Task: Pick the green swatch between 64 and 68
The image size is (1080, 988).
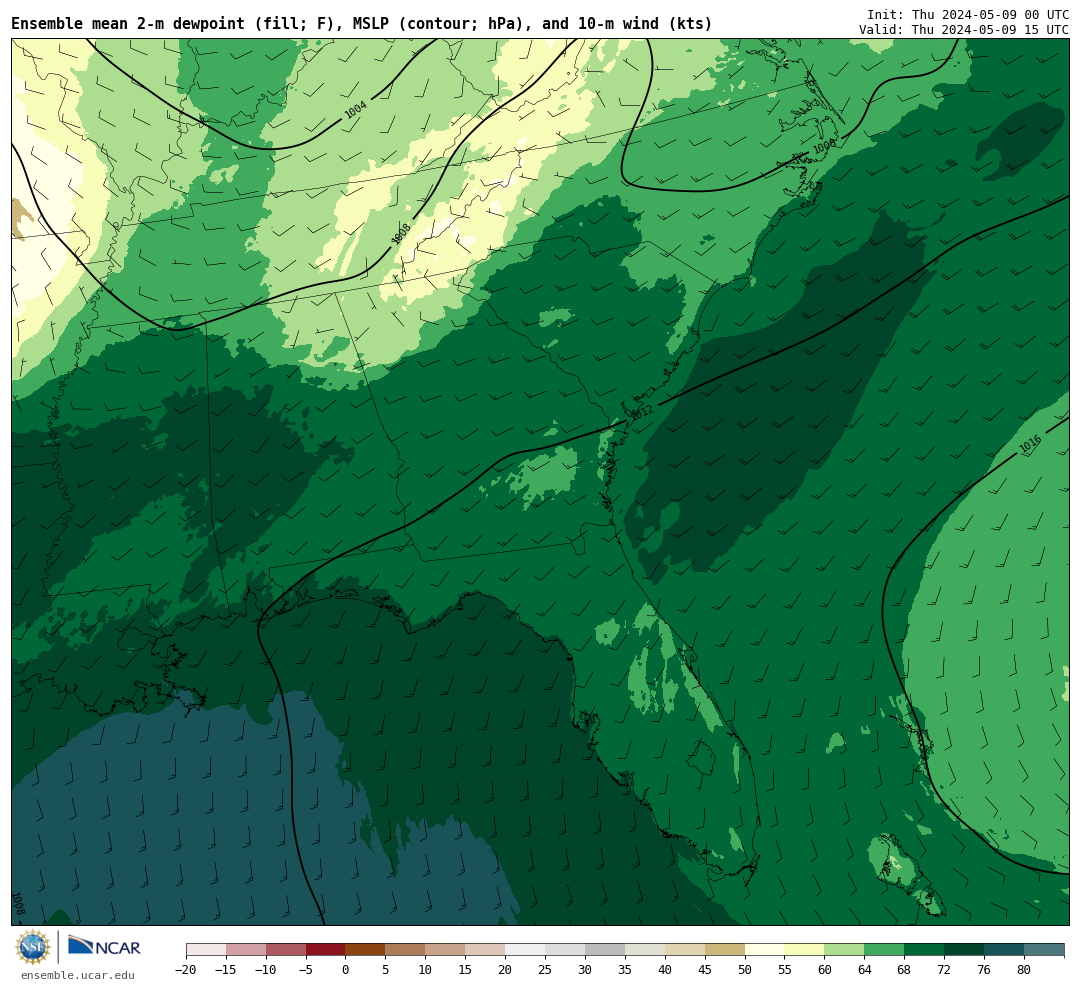Action: pyautogui.click(x=885, y=950)
